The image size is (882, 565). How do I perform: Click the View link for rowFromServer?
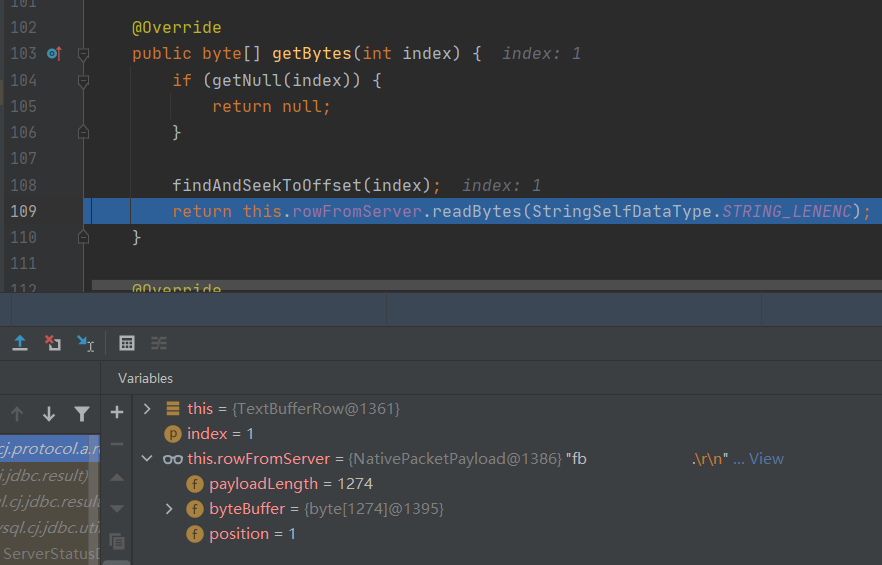coord(766,458)
